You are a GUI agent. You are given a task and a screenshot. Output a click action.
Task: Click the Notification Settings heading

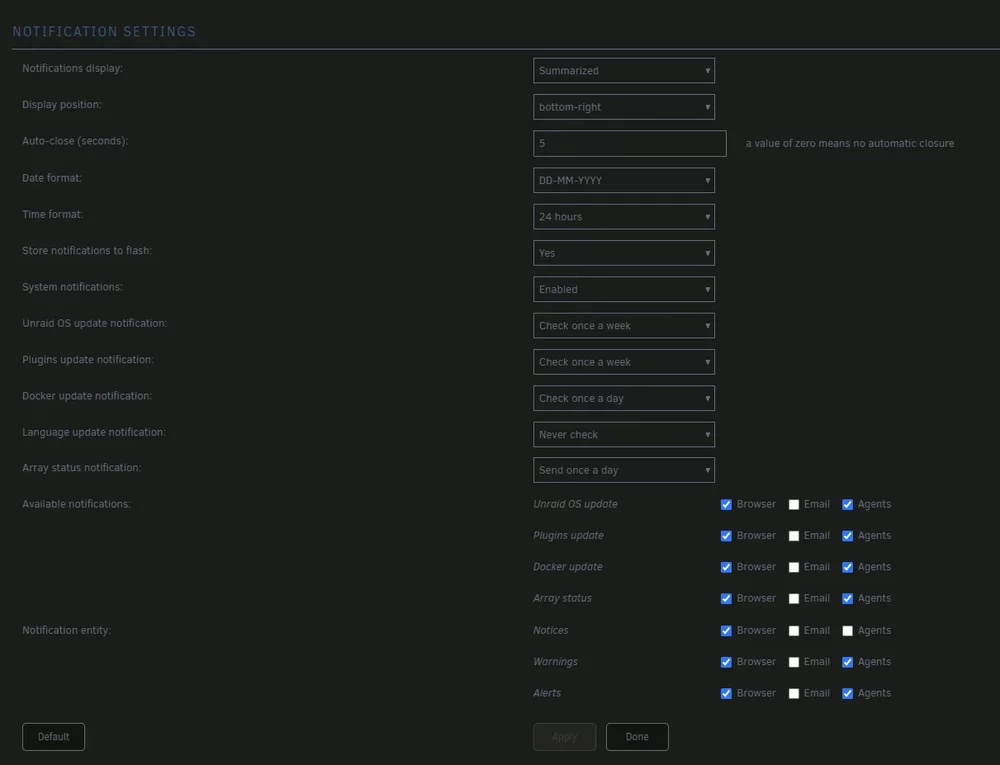tap(104, 31)
